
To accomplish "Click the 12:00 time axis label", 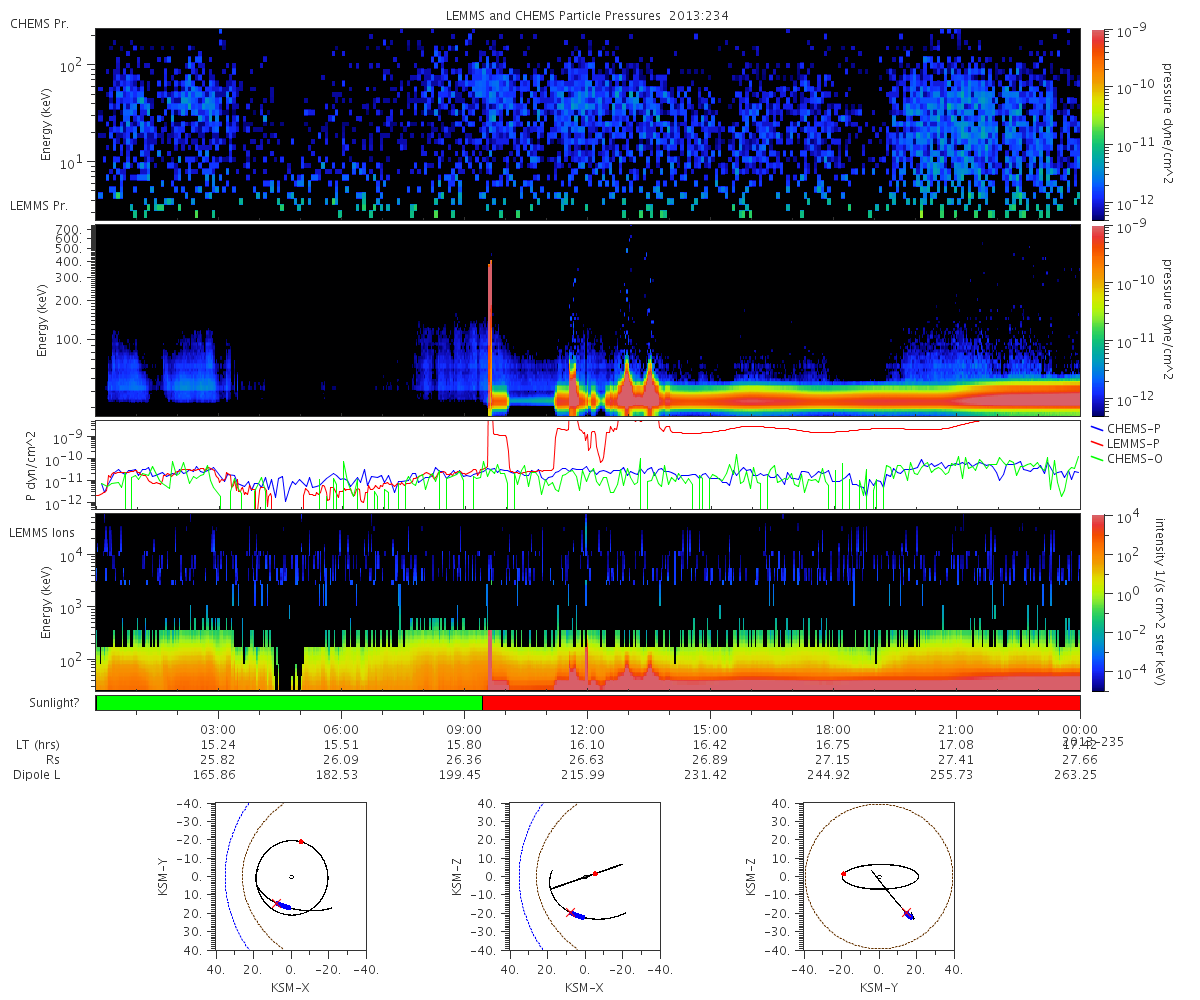I will pos(587,729).
